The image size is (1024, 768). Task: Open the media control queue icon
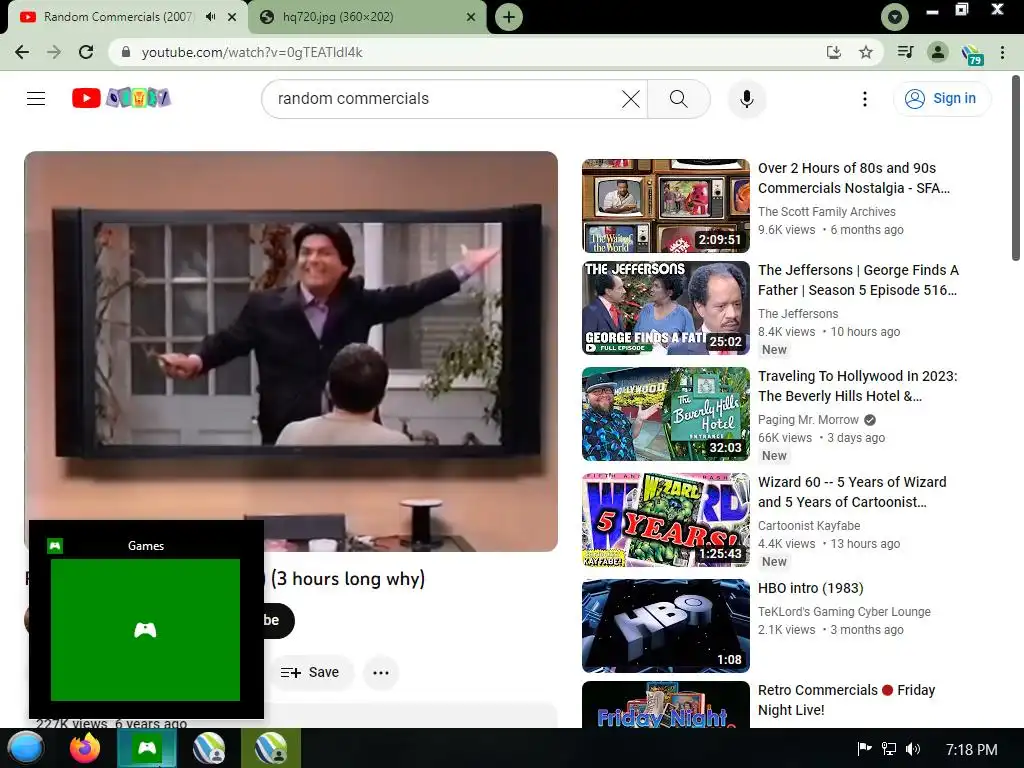[x=905, y=52]
